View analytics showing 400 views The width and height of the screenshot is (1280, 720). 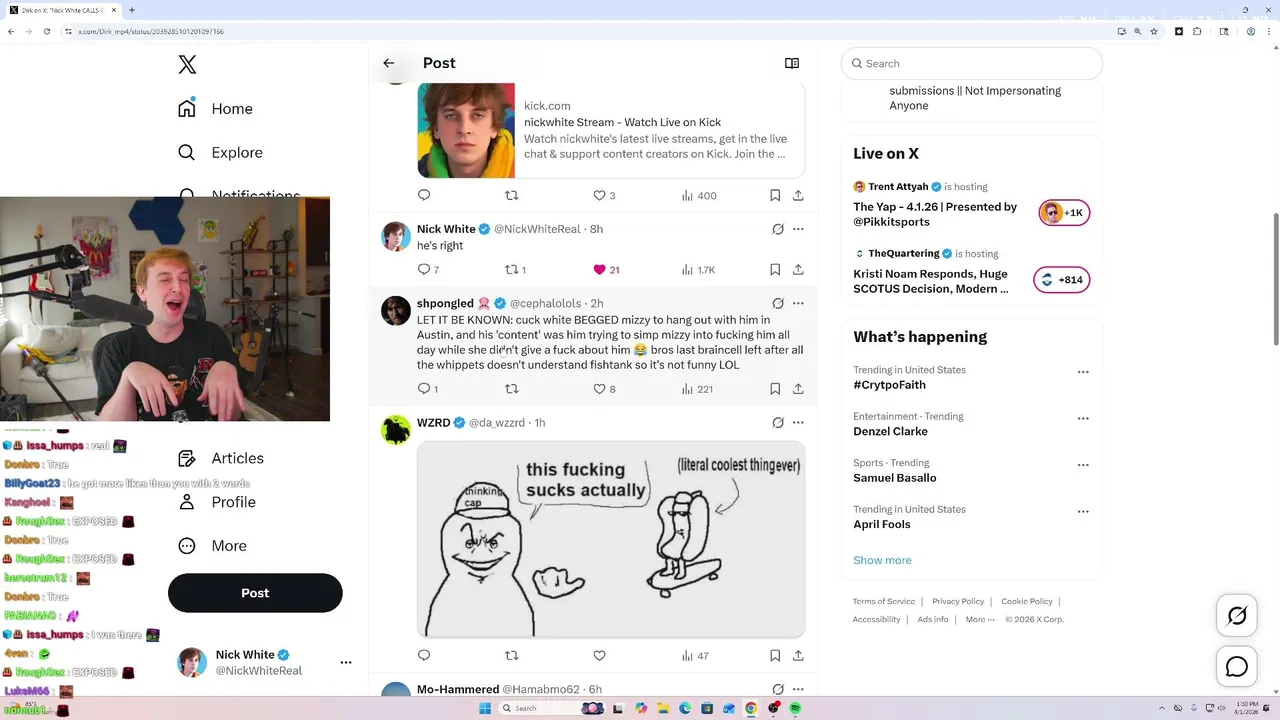699,196
